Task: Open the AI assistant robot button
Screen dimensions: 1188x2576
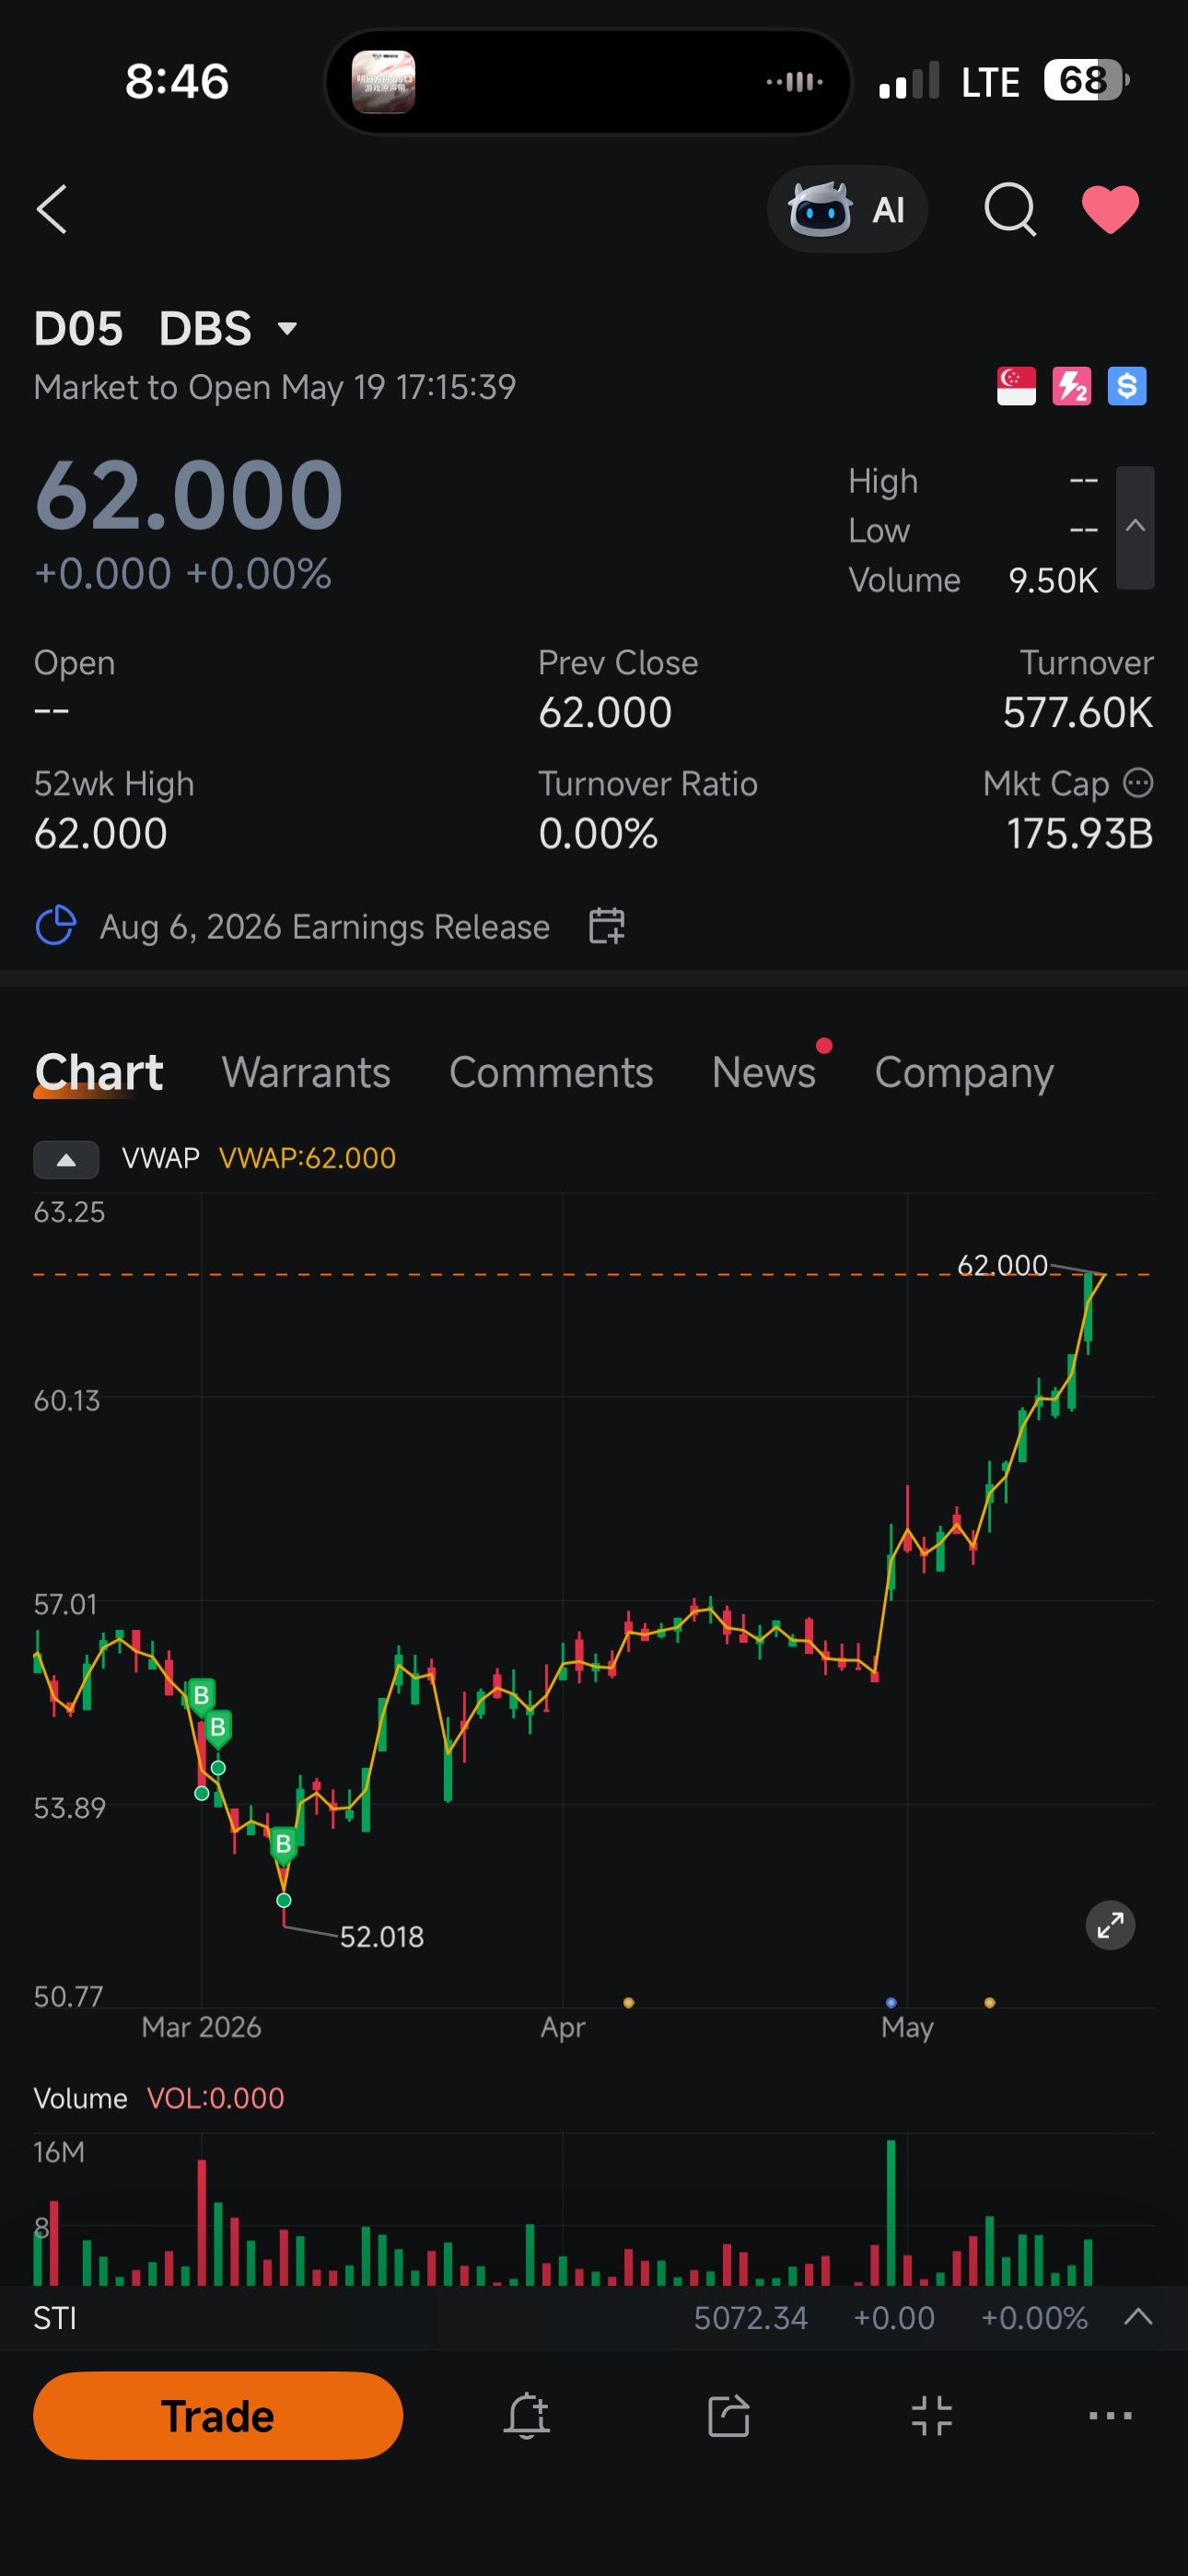Action: [x=847, y=209]
